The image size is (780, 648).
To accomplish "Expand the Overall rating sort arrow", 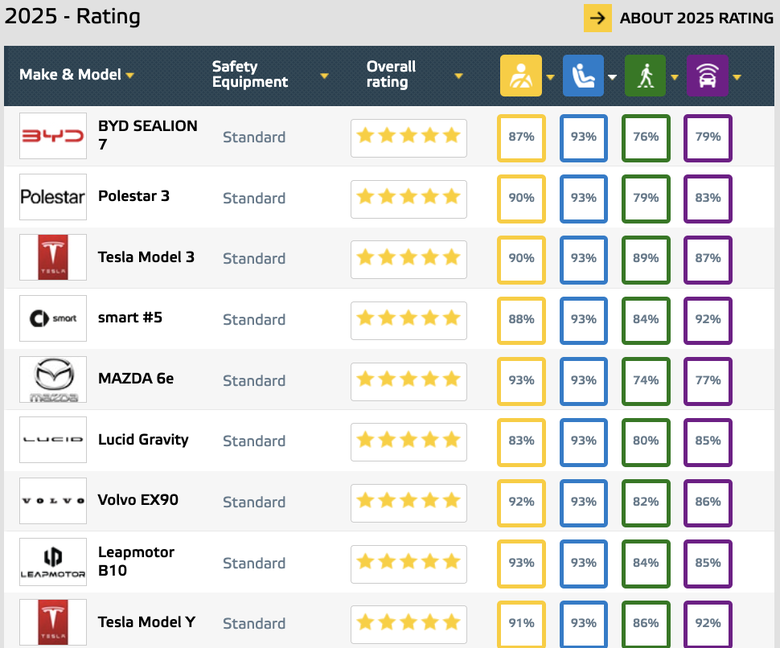I will click(x=459, y=76).
